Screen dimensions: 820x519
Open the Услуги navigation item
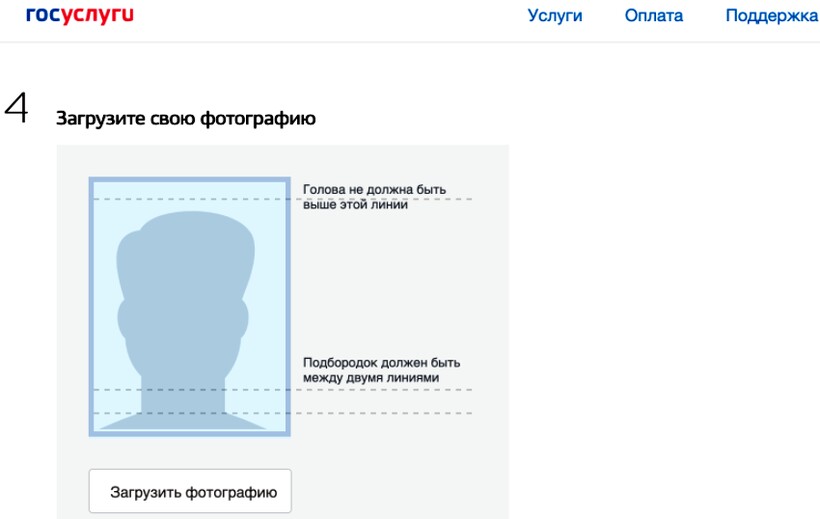[x=554, y=16]
